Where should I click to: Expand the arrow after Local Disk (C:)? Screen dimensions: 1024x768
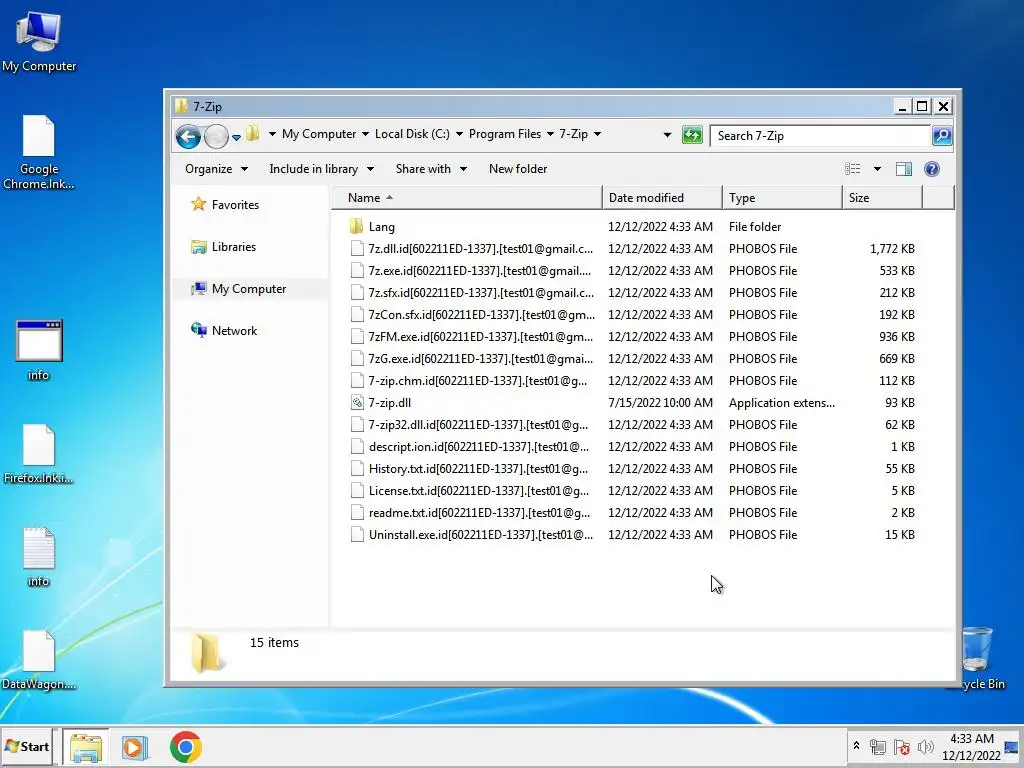point(459,134)
